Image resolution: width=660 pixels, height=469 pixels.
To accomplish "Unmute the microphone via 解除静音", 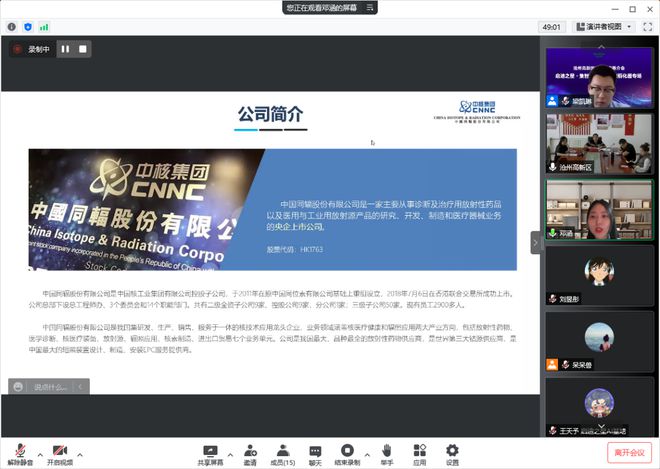I will 20,454.
